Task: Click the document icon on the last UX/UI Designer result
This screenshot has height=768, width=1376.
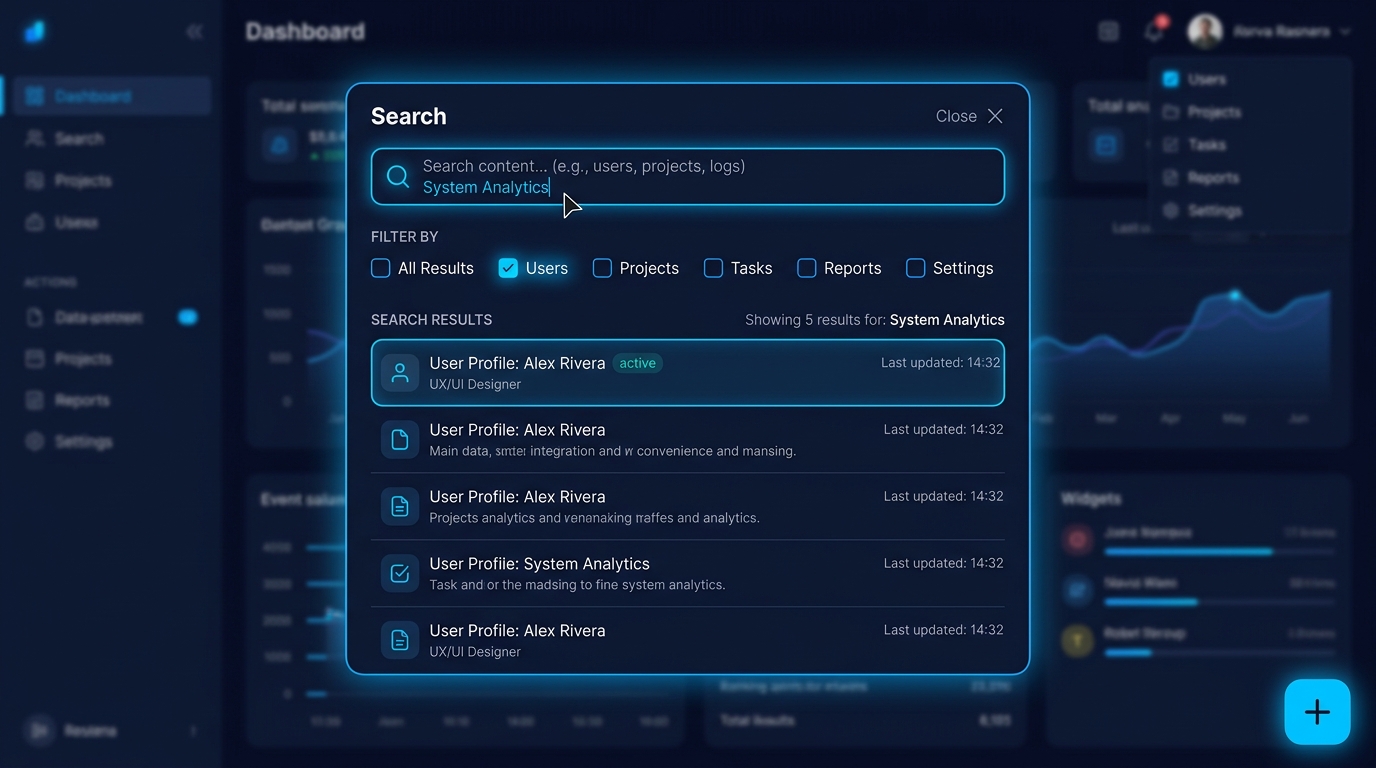Action: 400,640
